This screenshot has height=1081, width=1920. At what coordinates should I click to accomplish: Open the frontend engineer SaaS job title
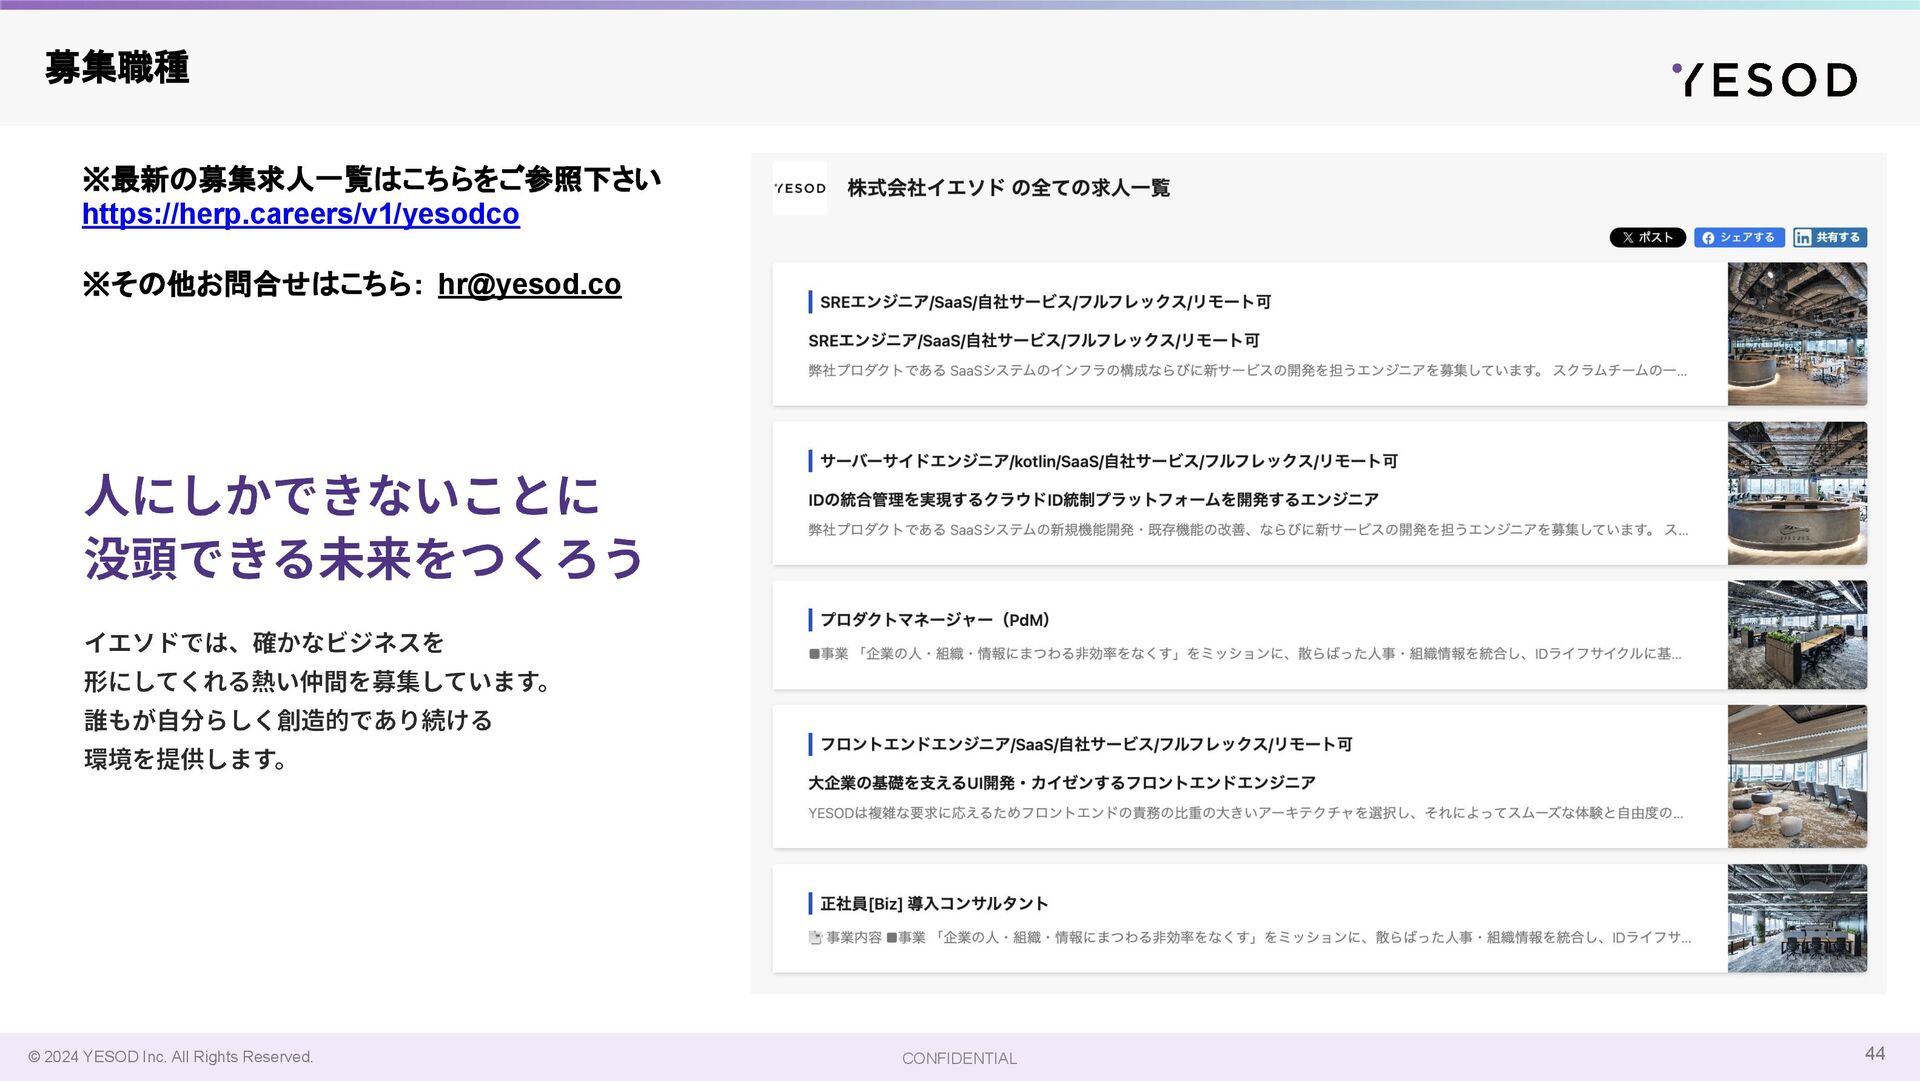point(1086,744)
